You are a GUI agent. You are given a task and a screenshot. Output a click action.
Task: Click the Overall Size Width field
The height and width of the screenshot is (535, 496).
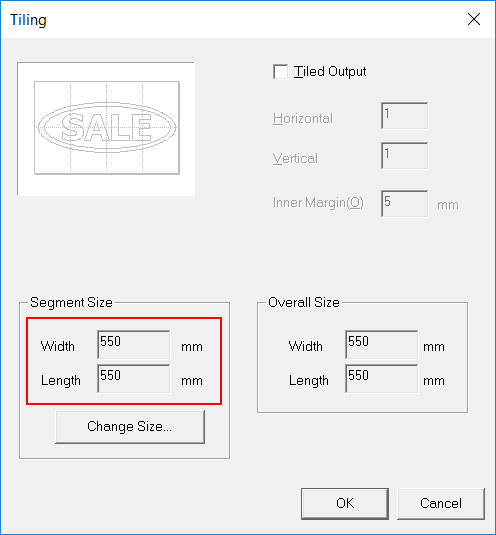click(381, 345)
